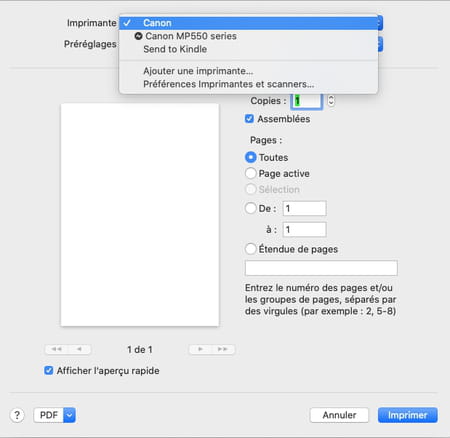Toggle the Assemblées checkbox

click(x=249, y=119)
